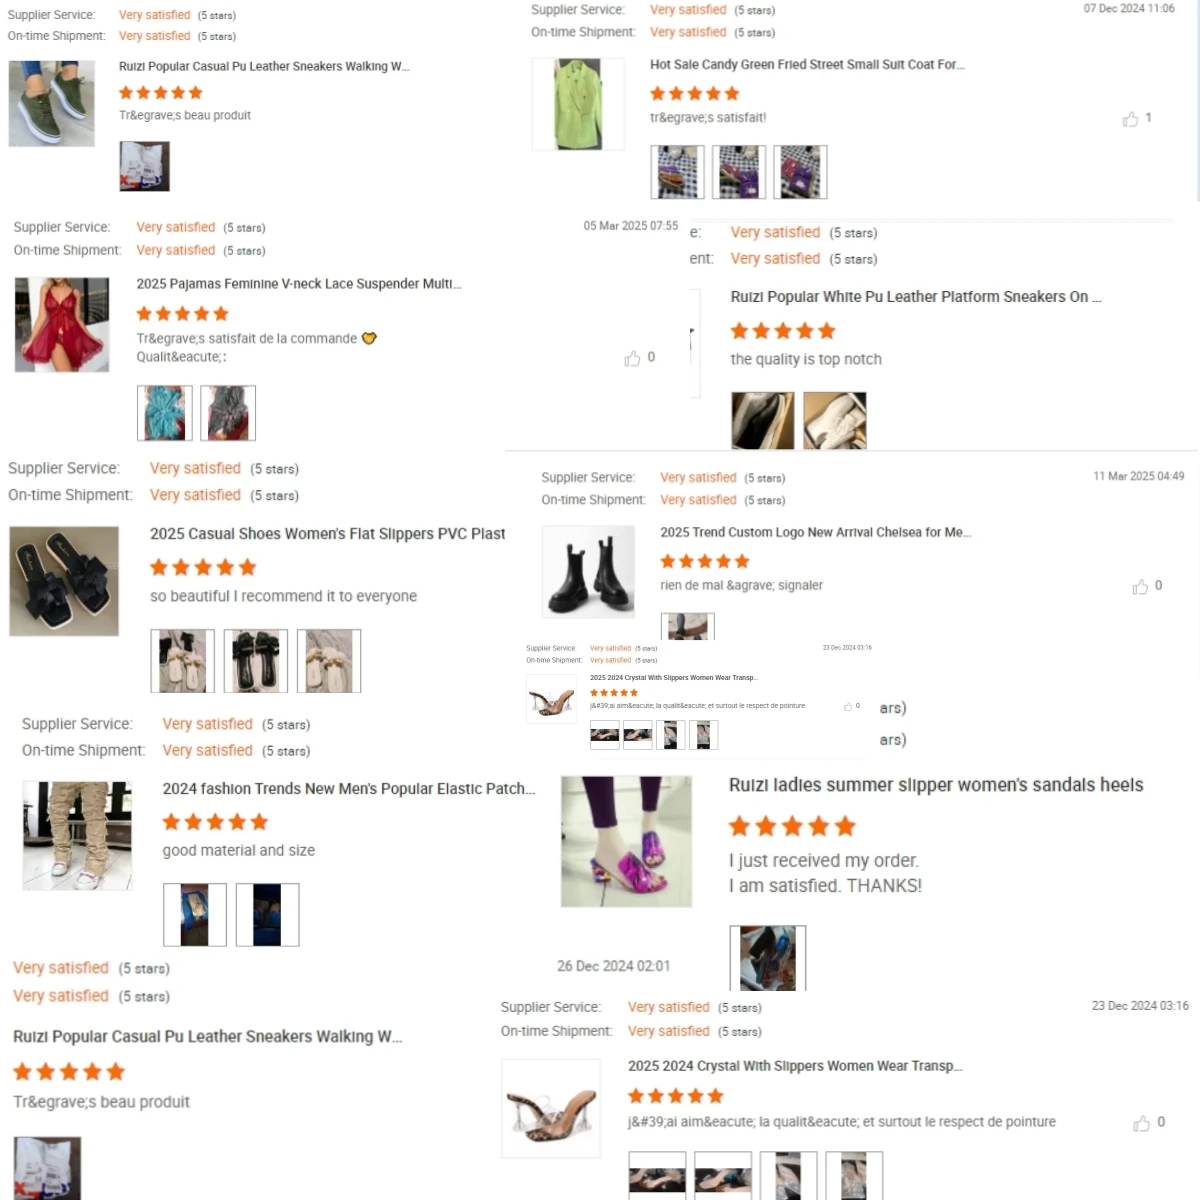
Task: Open 'Hot Sale Candy Green Fried Street' title
Action: point(807,65)
